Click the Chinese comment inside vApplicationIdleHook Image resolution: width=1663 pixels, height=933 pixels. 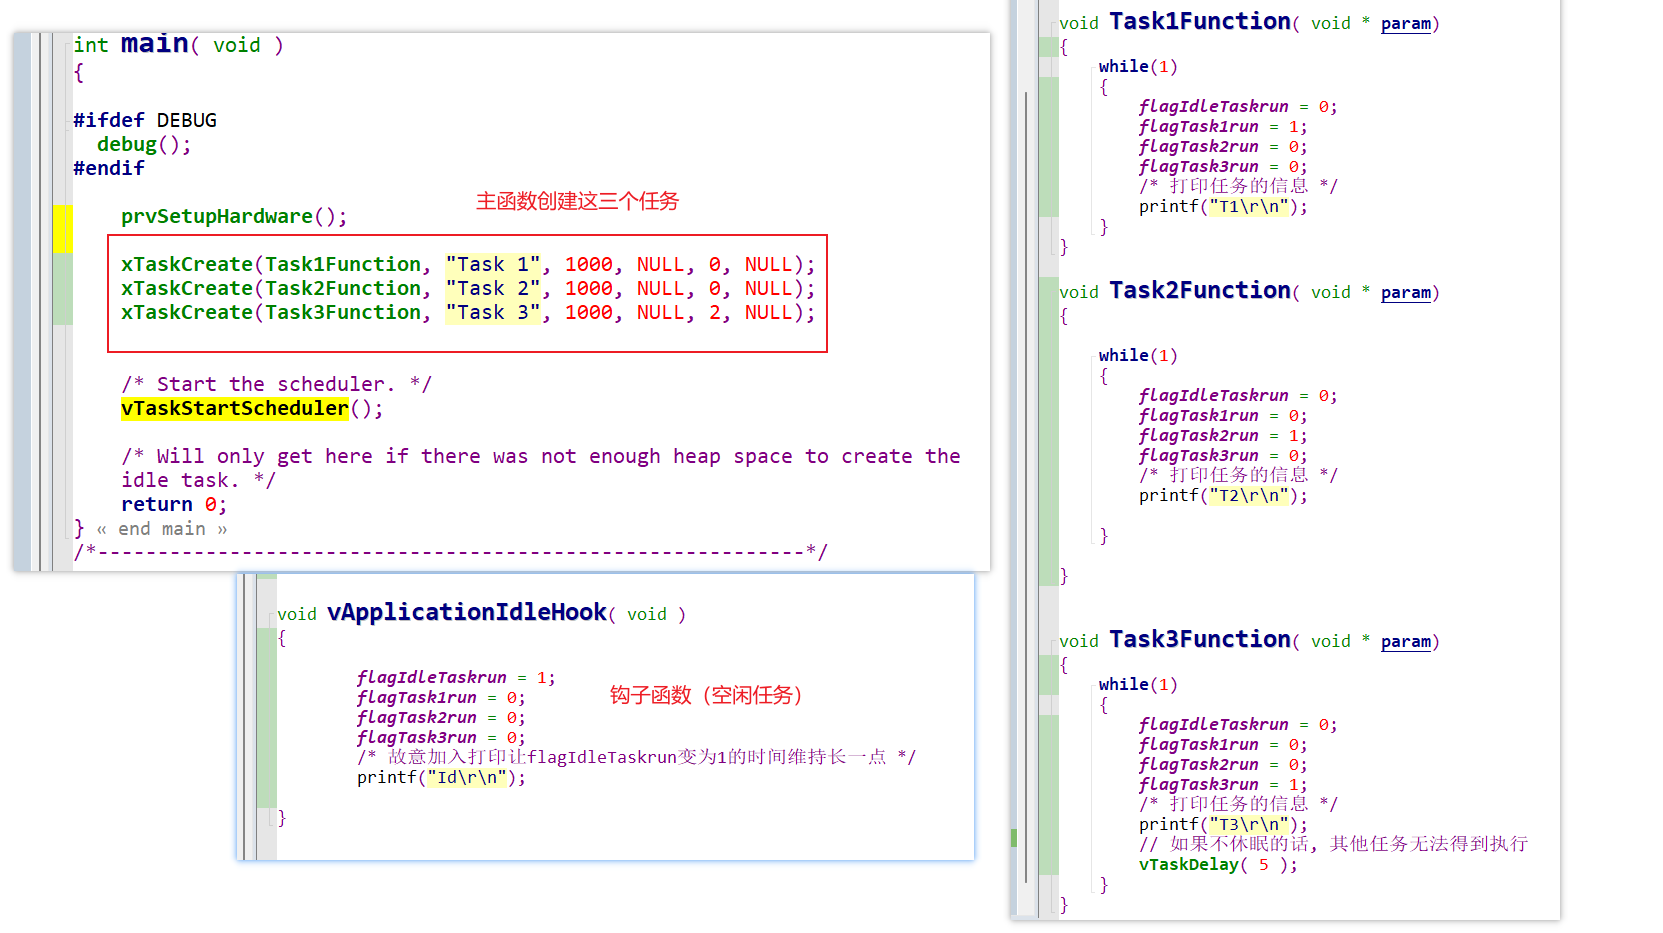coord(636,757)
